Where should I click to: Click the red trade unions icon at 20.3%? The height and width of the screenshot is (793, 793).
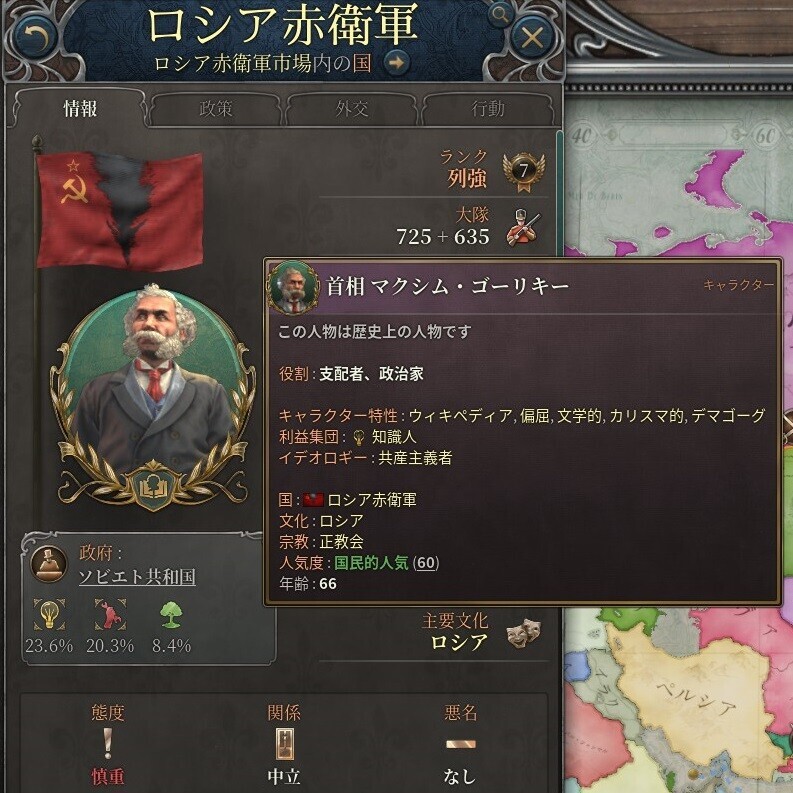tap(110, 613)
